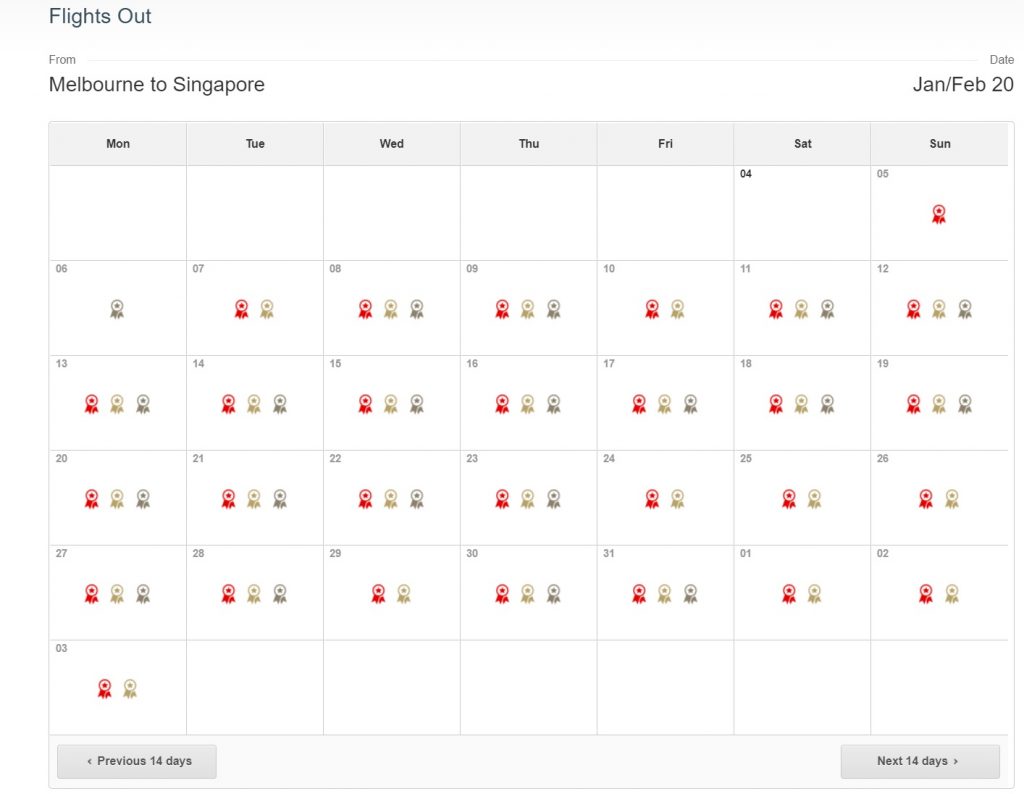Click the red ribbon icon on day 29
Viewport: 1024px width, 794px height.
point(378,594)
